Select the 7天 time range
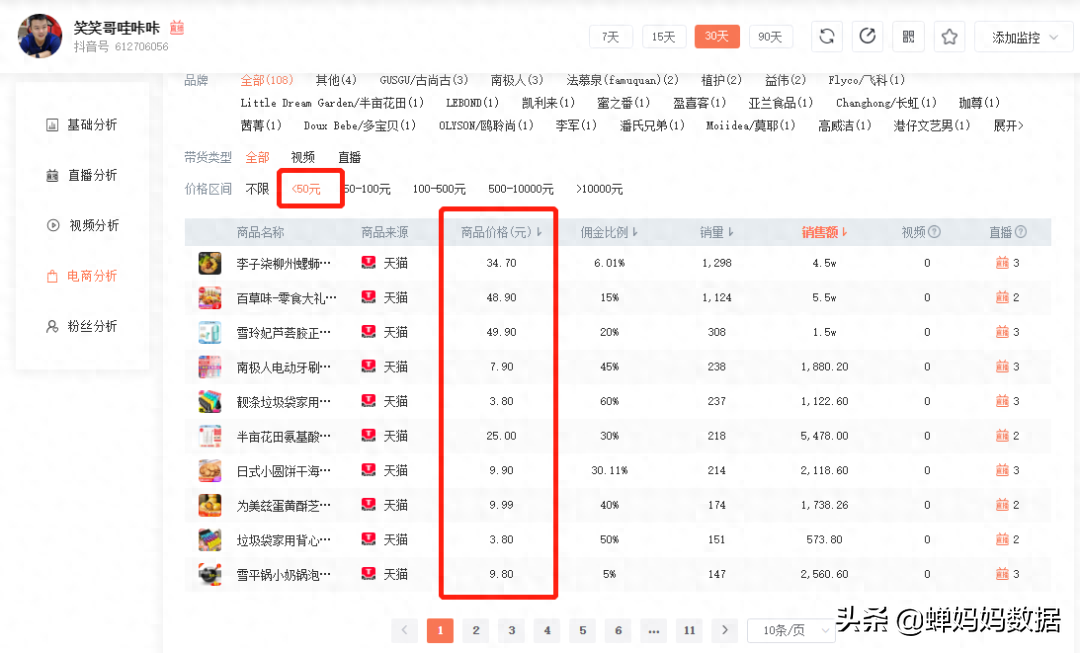 [x=611, y=37]
